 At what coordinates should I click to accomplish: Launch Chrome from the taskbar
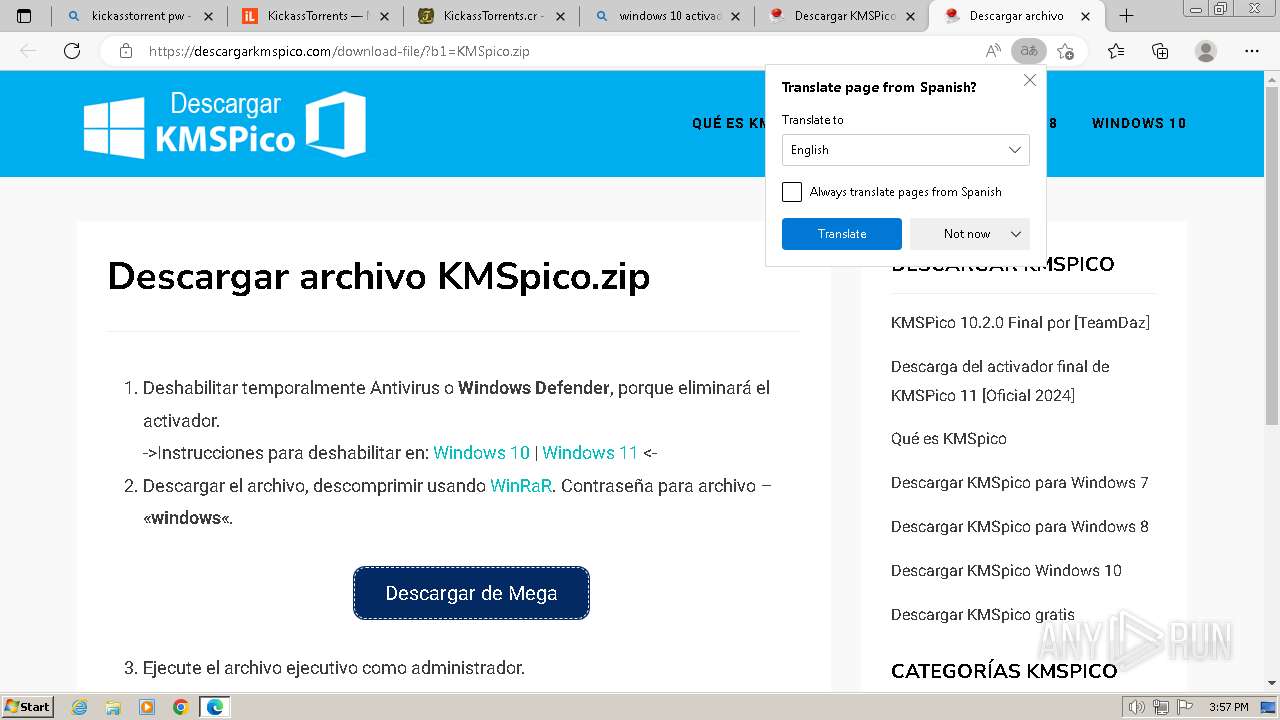point(180,707)
